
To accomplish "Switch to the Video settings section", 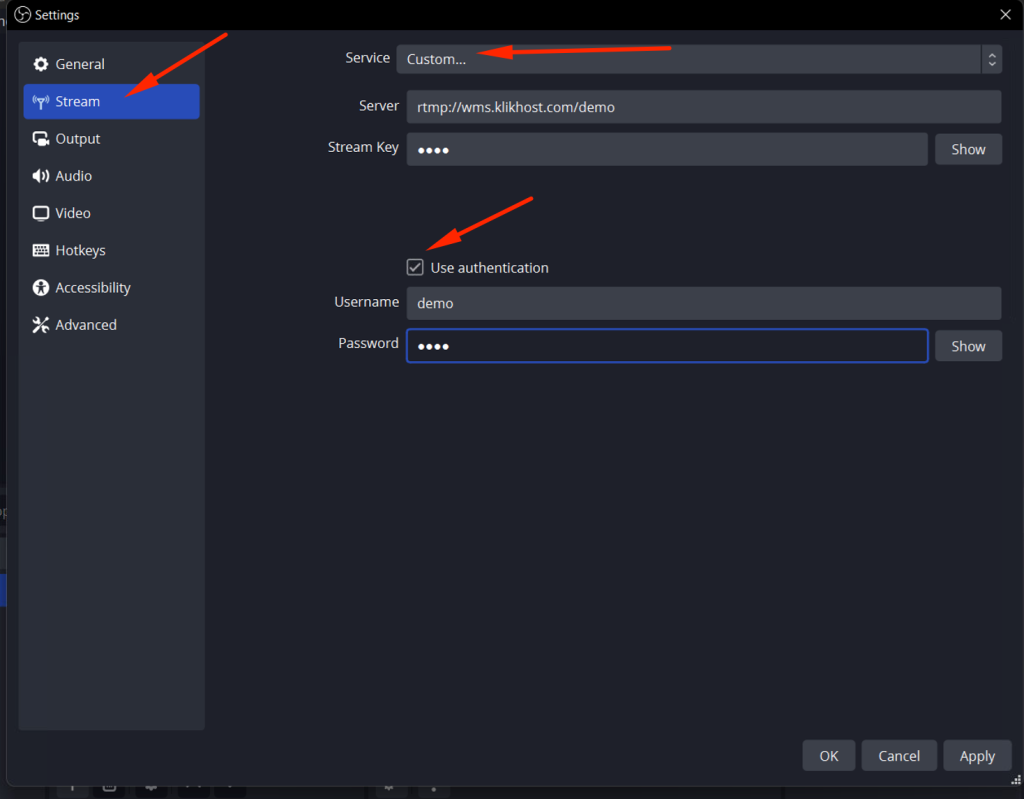I will click(111, 213).
